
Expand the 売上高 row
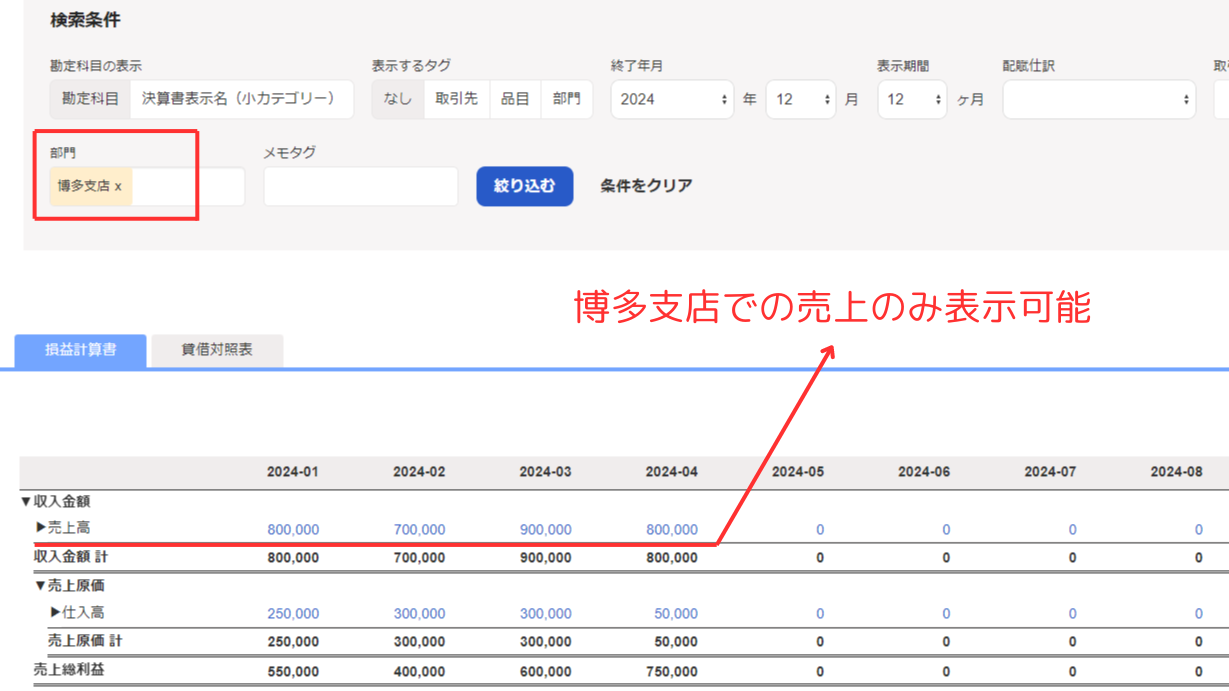[x=42, y=528]
